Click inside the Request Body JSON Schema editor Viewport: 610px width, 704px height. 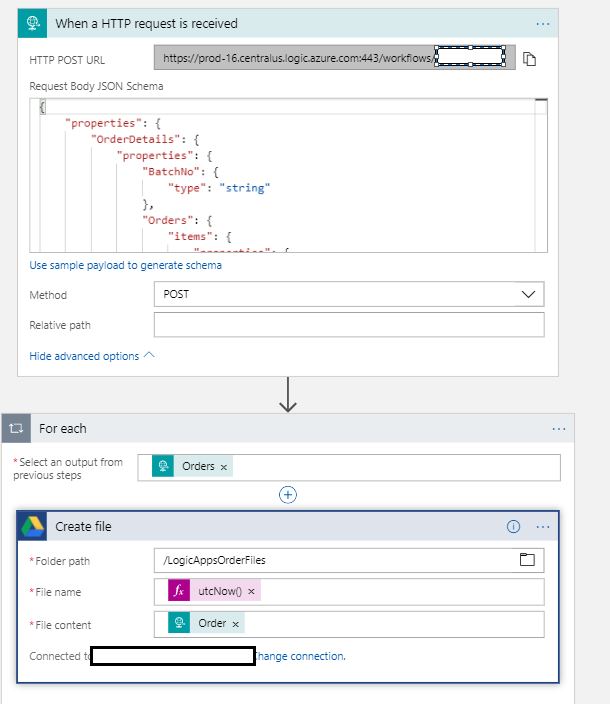288,175
